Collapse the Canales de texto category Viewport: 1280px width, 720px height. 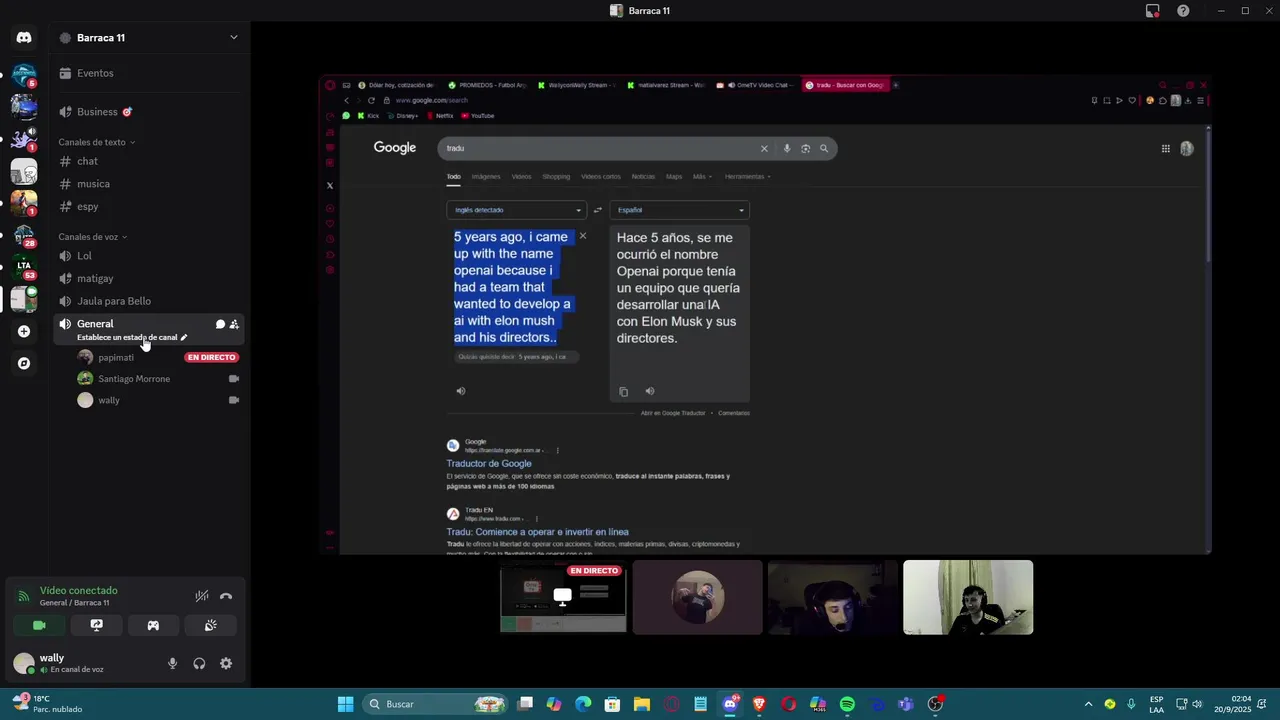click(x=96, y=142)
